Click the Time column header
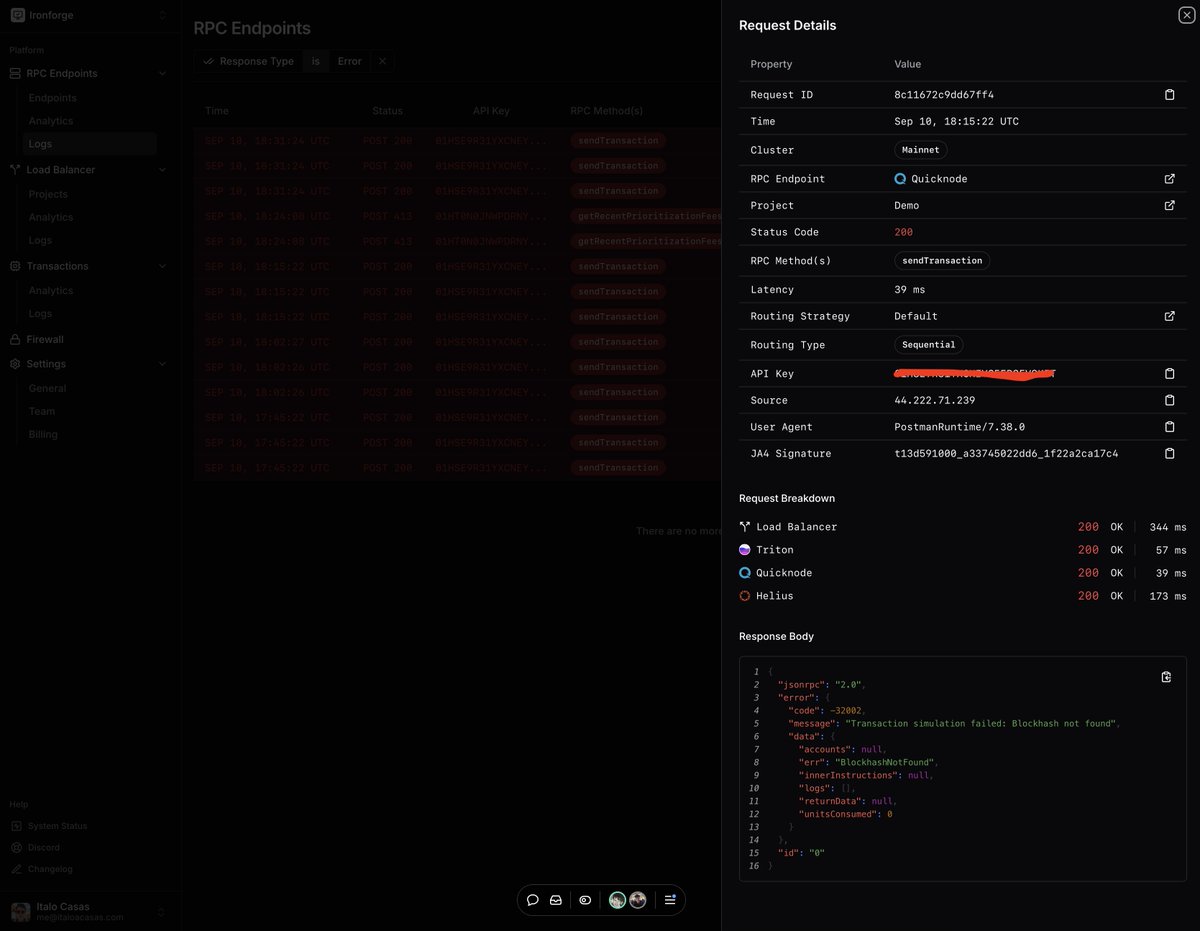 (x=217, y=111)
